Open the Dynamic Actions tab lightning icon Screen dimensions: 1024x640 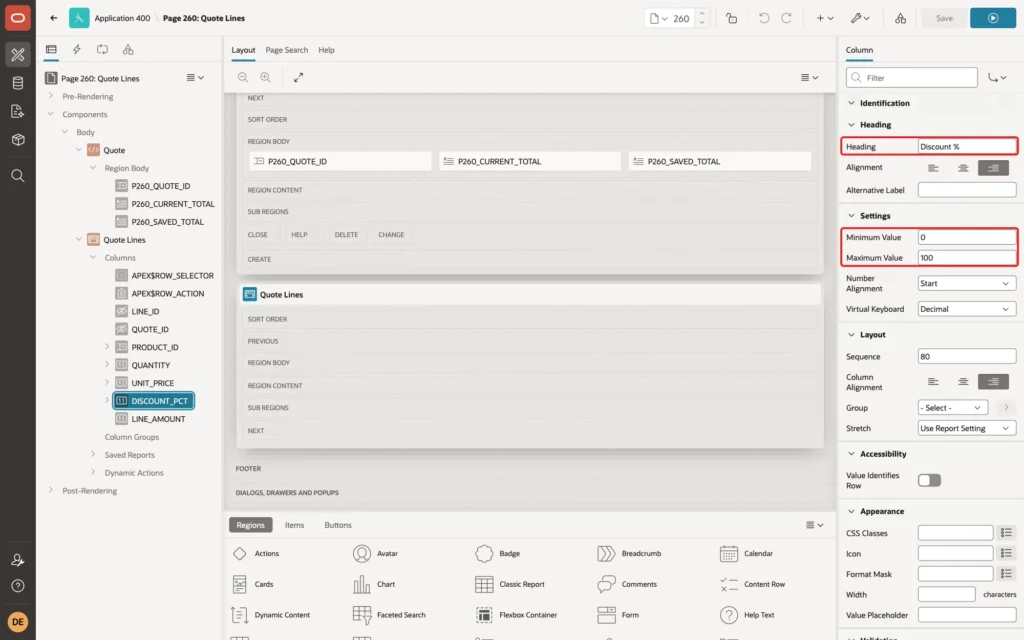pos(76,50)
